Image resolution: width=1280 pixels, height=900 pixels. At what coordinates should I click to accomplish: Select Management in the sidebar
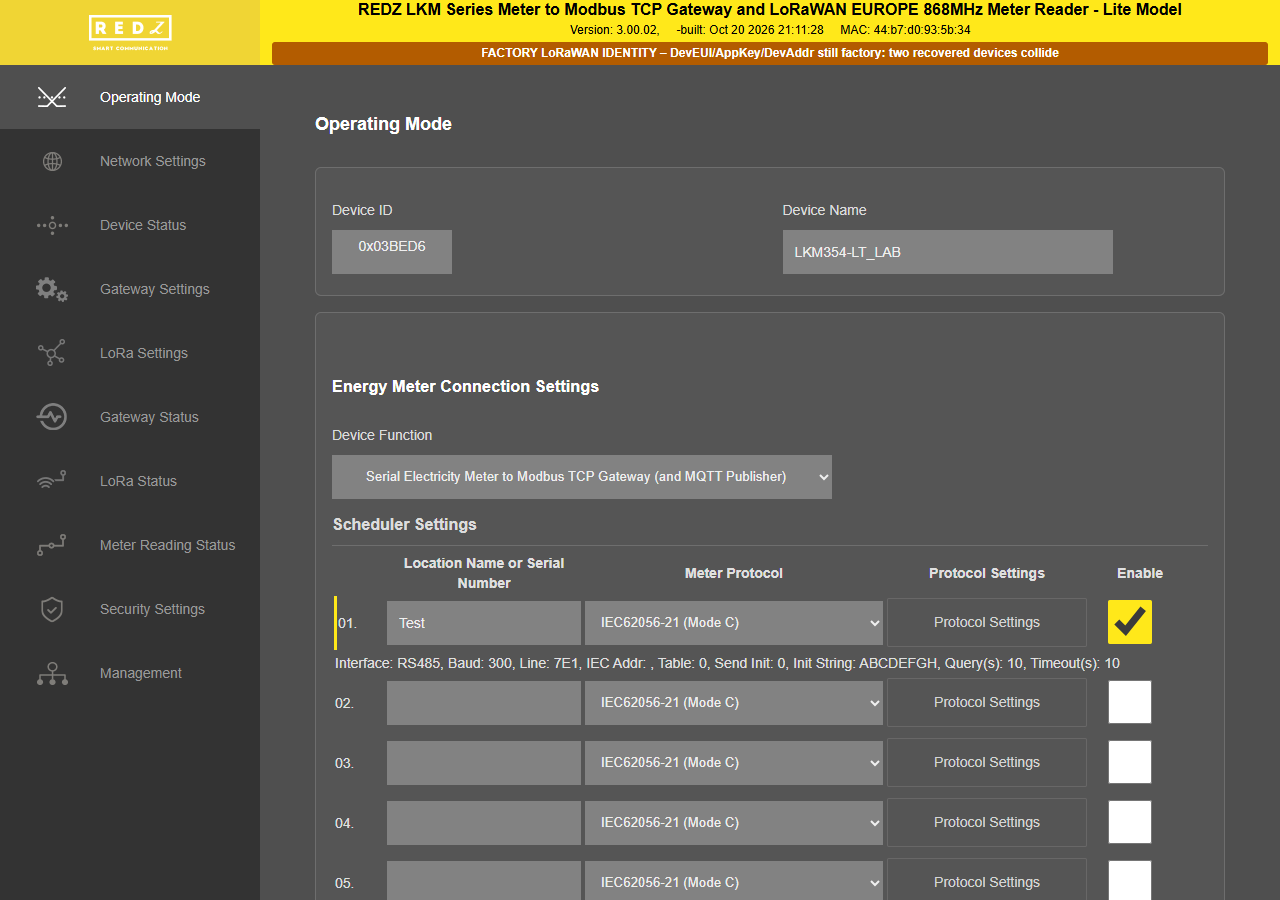[130, 673]
